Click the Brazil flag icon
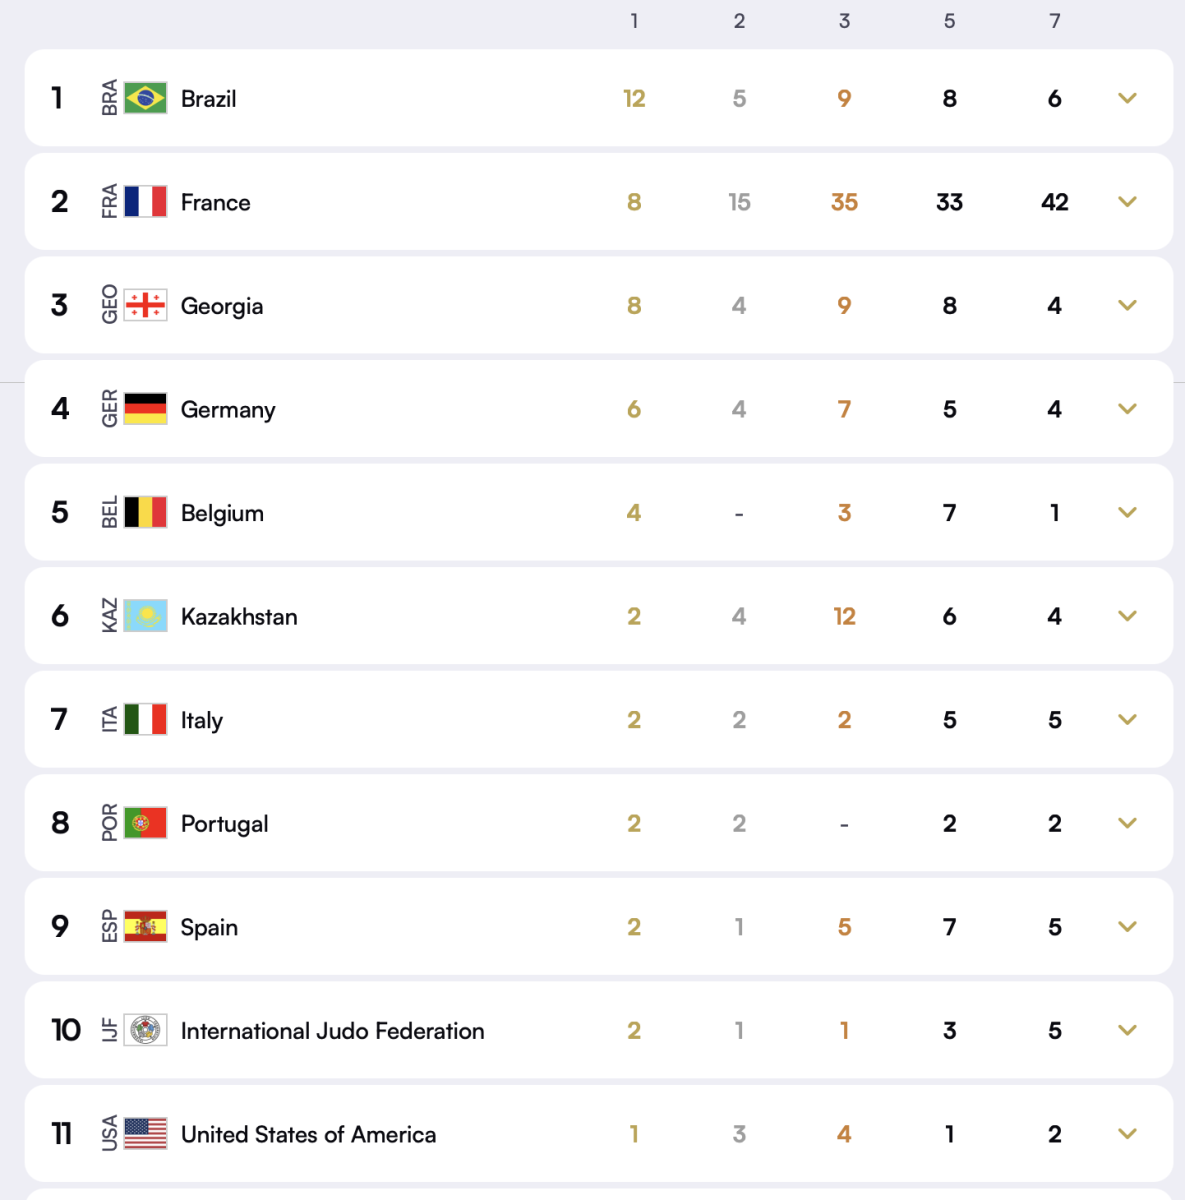Viewport: 1185px width, 1200px height. [x=146, y=98]
